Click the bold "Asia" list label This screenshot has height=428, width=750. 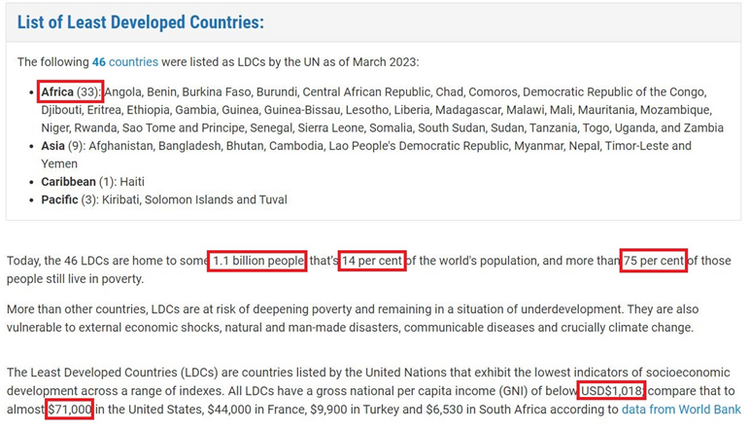coord(53,146)
